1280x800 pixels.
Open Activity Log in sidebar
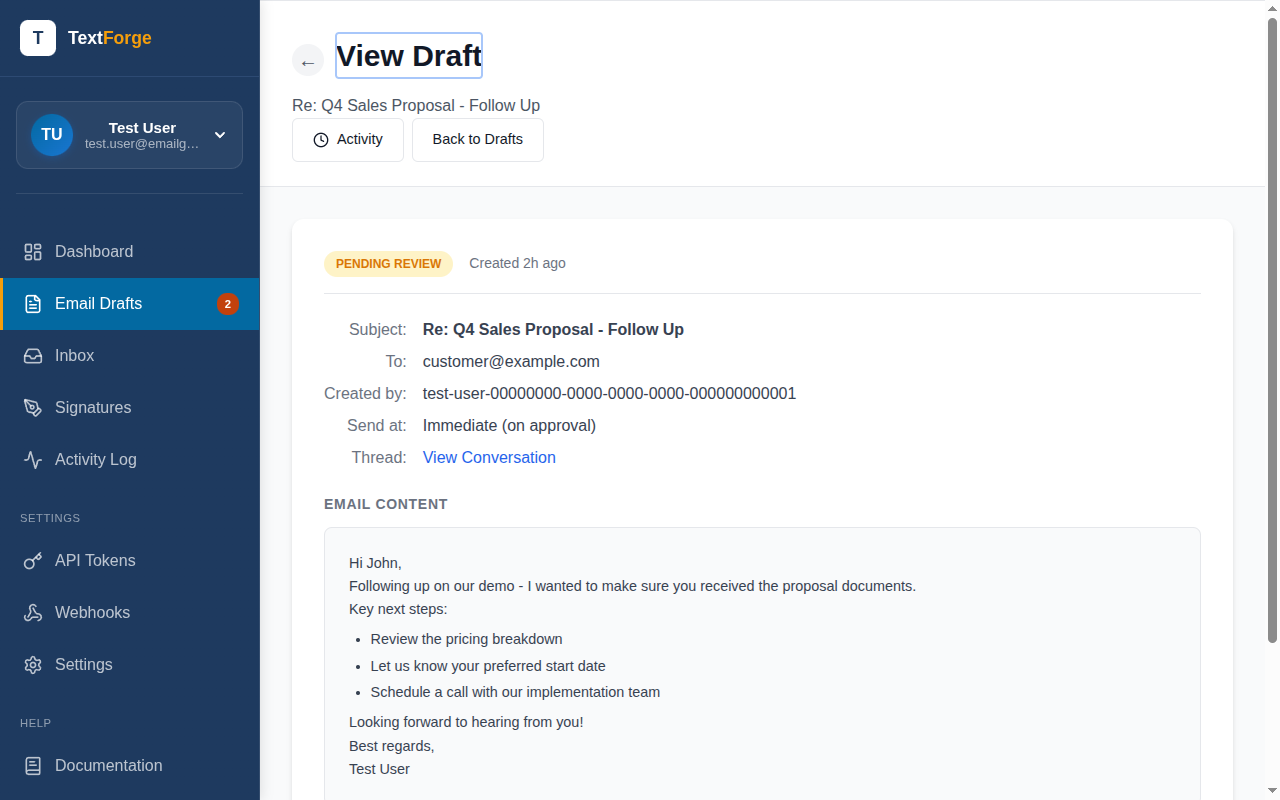click(130, 460)
